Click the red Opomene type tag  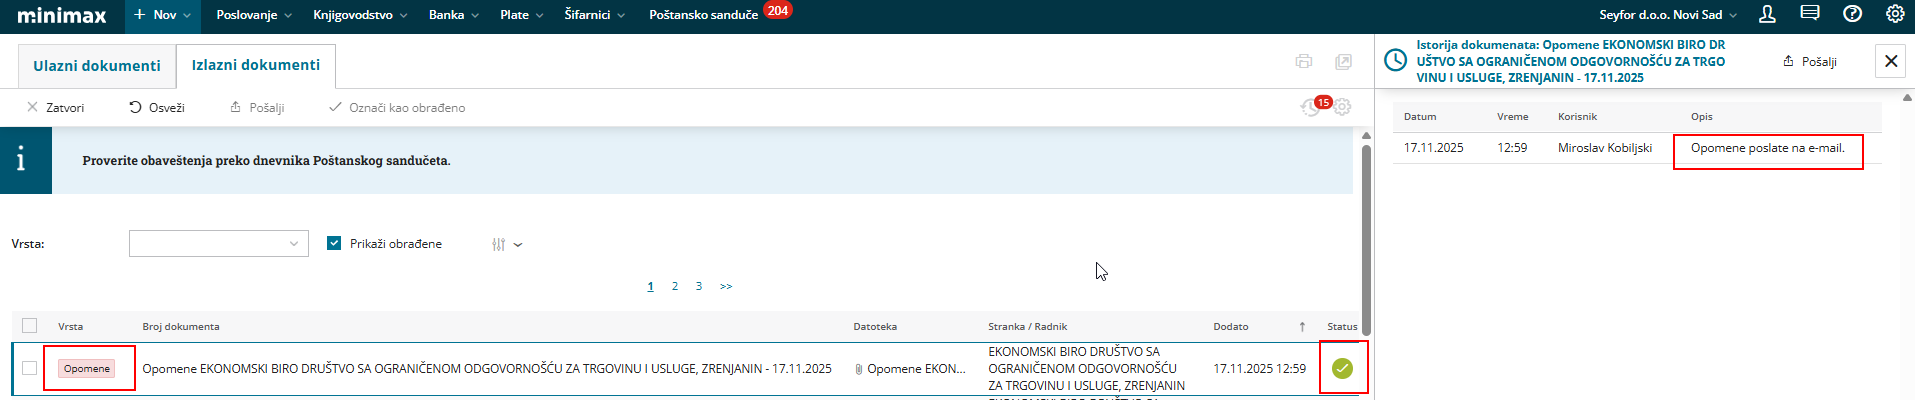[87, 368]
